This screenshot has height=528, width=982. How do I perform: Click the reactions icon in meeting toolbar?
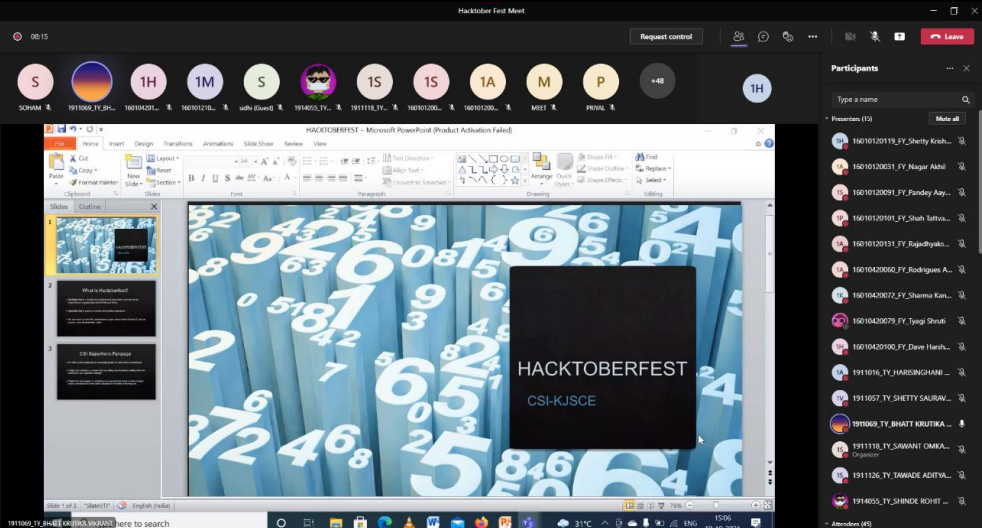tap(788, 37)
